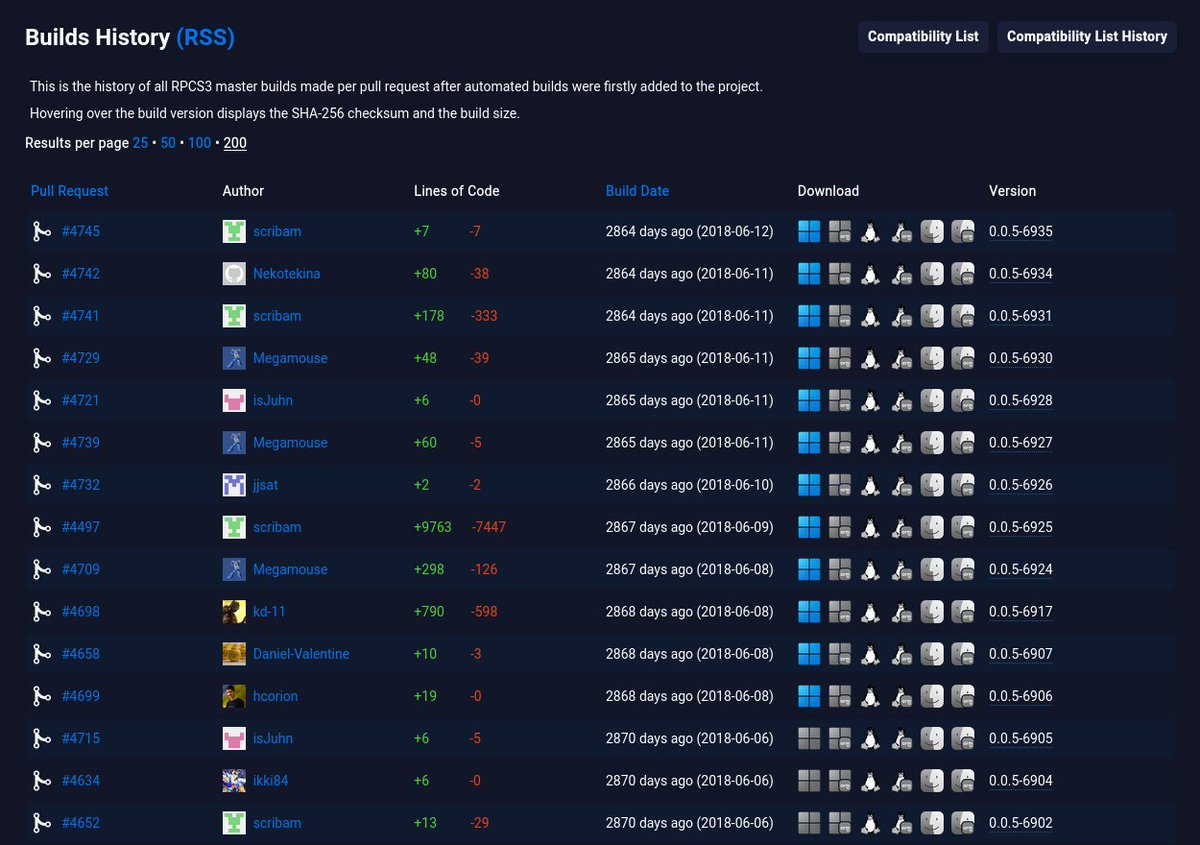Click the Linux penguin icon in Daniel-Valentine's row
The width and height of the screenshot is (1200, 845).
870,654
